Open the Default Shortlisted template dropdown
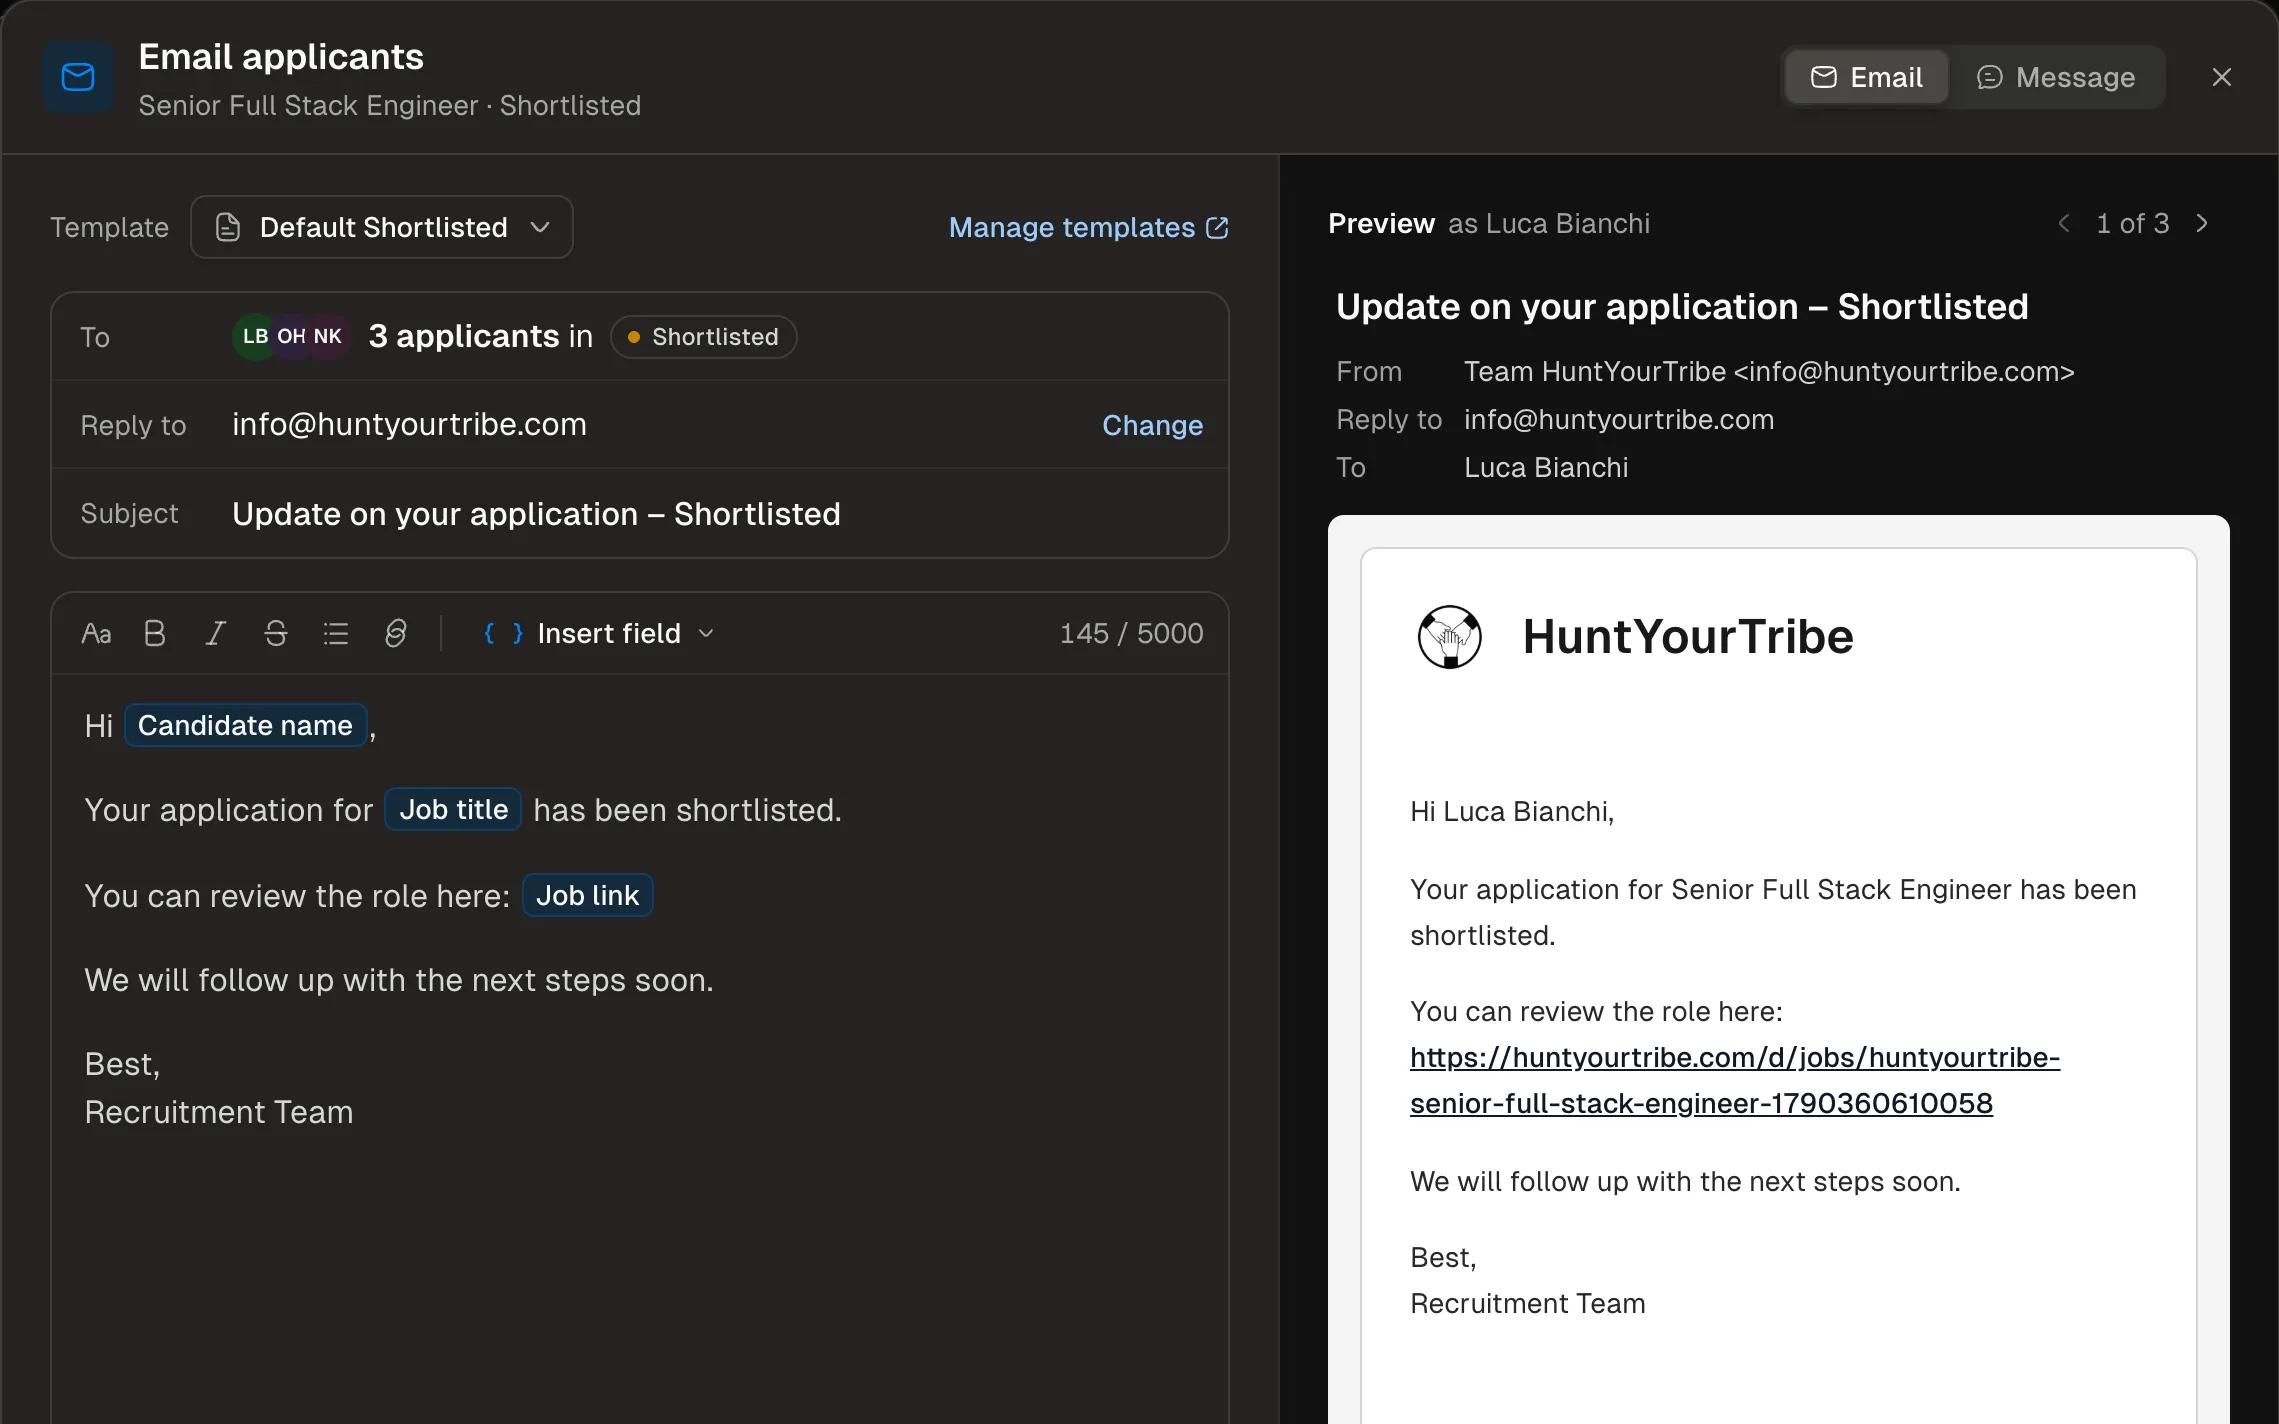2279x1424 pixels. [382, 227]
